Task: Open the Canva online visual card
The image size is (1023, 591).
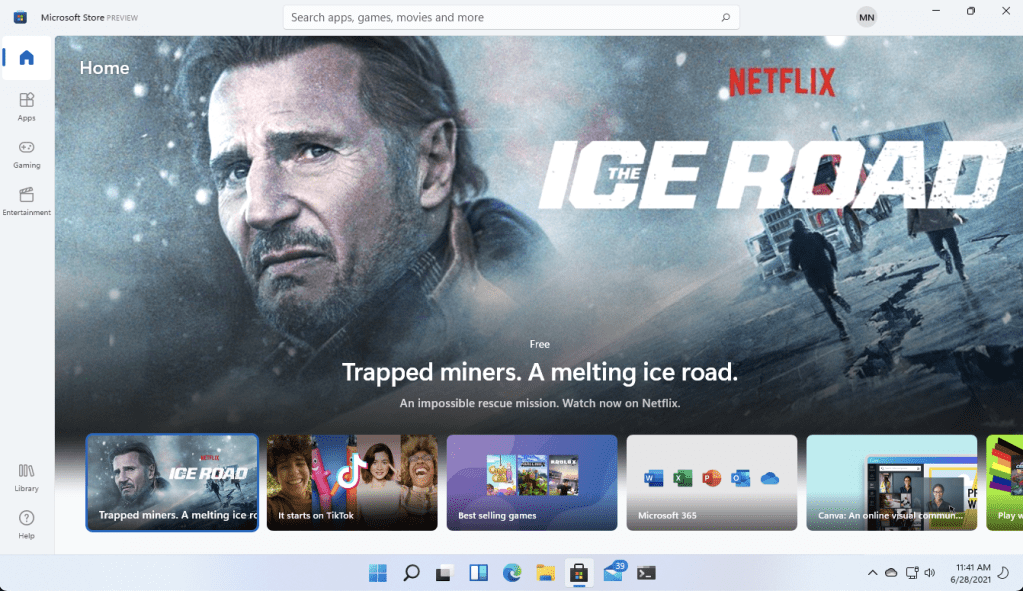Action: point(892,482)
